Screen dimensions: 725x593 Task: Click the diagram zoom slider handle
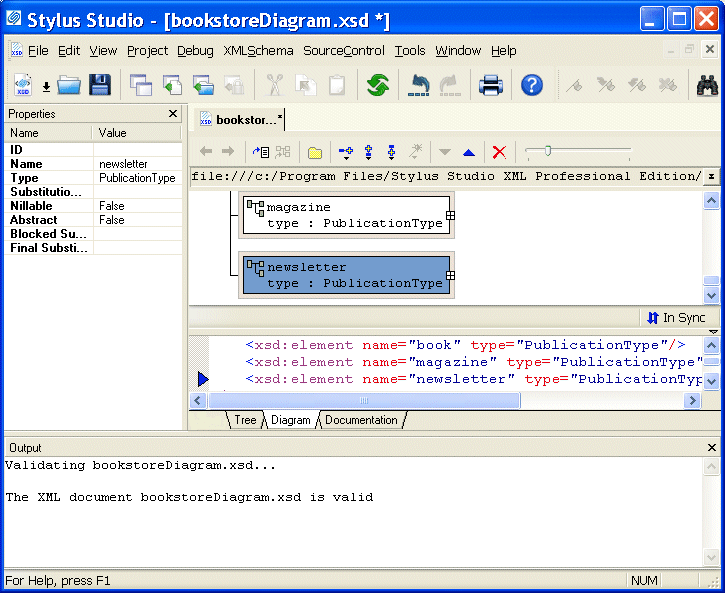tap(546, 151)
